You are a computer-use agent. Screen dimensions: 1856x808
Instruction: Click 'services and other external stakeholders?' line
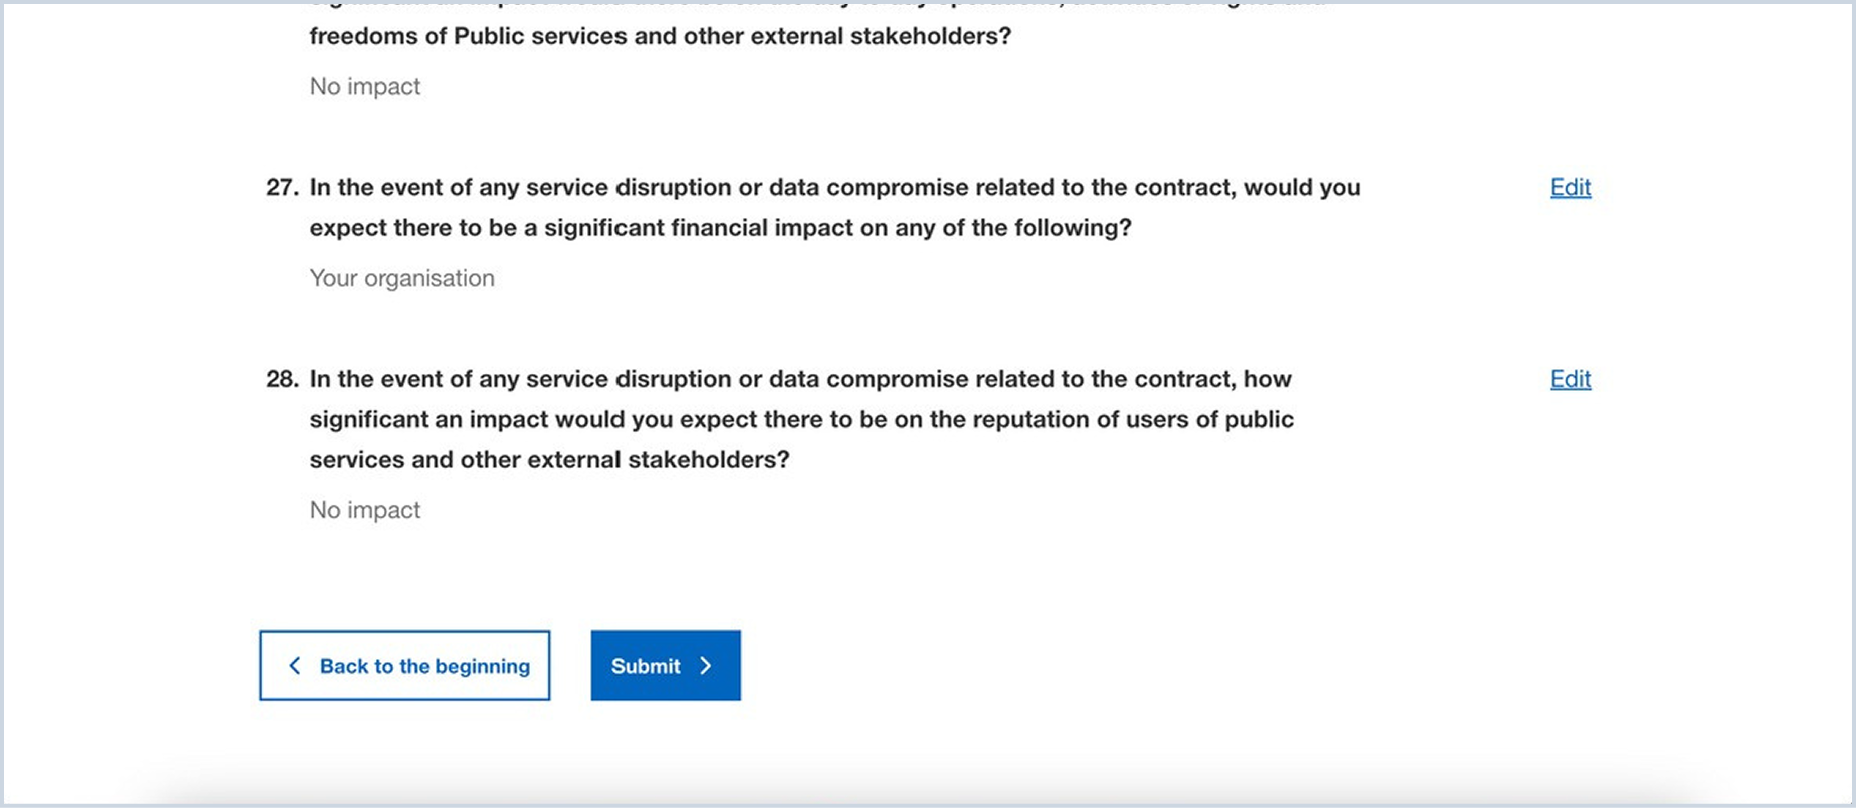(549, 460)
